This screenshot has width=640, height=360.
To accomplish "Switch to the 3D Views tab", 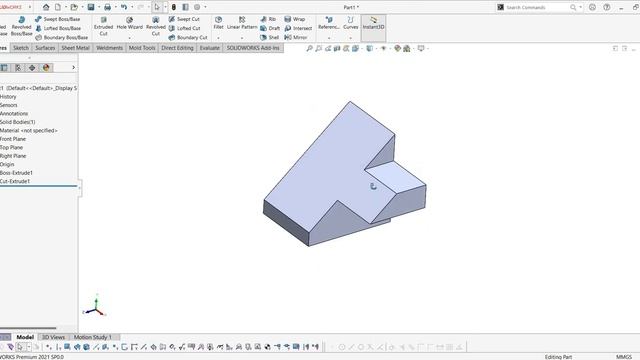I will [53, 337].
